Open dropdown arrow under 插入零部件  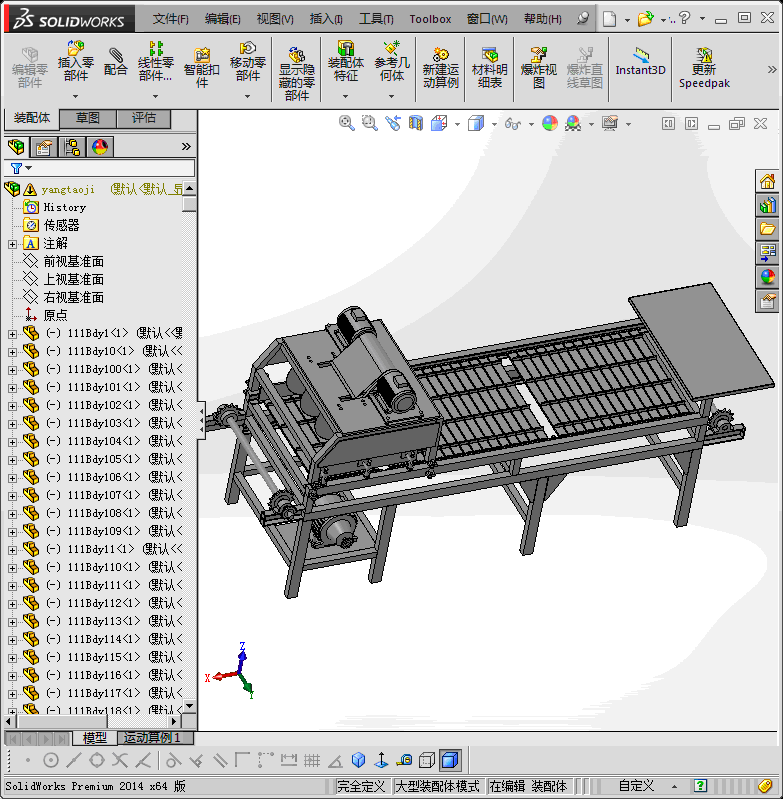75,96
